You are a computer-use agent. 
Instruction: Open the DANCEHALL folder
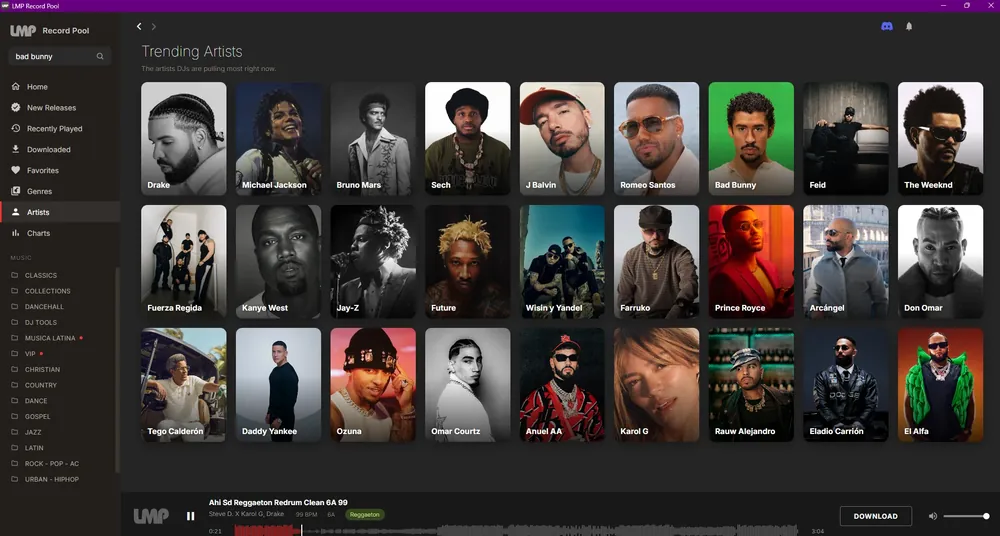pos(44,307)
